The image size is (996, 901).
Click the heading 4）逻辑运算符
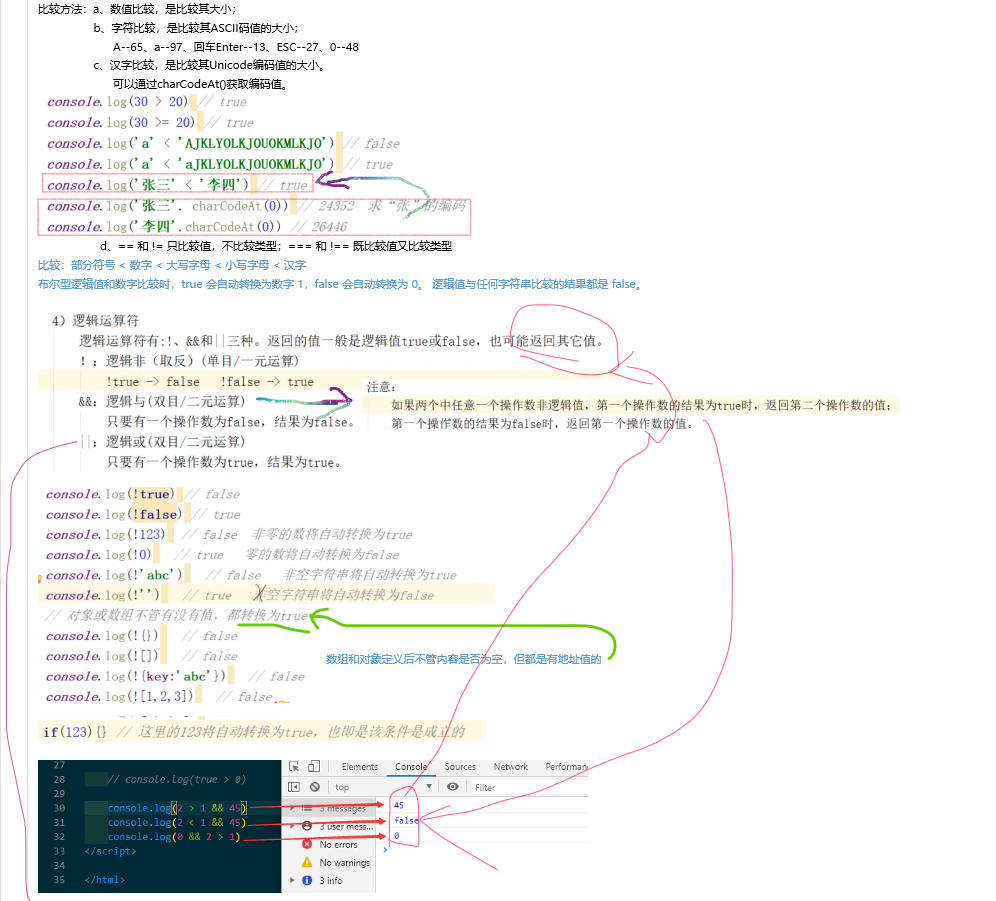point(95,321)
